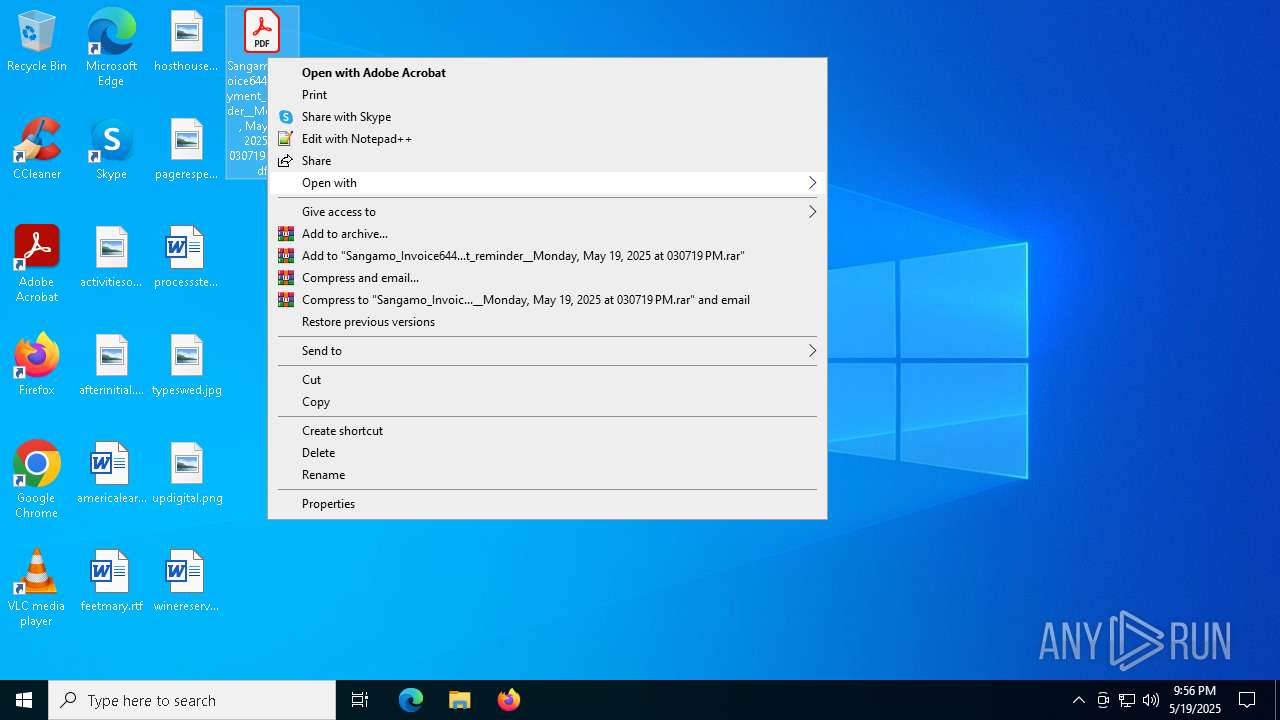Click the Task View taskbar button
1280x720 pixels.
tap(360, 700)
